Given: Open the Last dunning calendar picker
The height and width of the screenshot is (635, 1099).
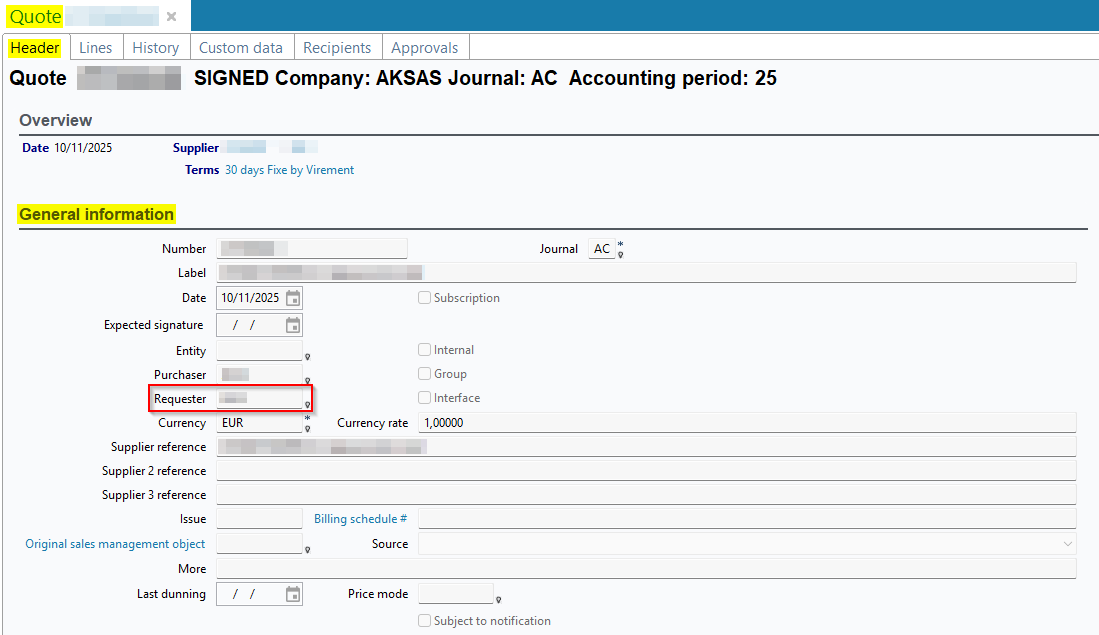Looking at the screenshot, I should (292, 594).
